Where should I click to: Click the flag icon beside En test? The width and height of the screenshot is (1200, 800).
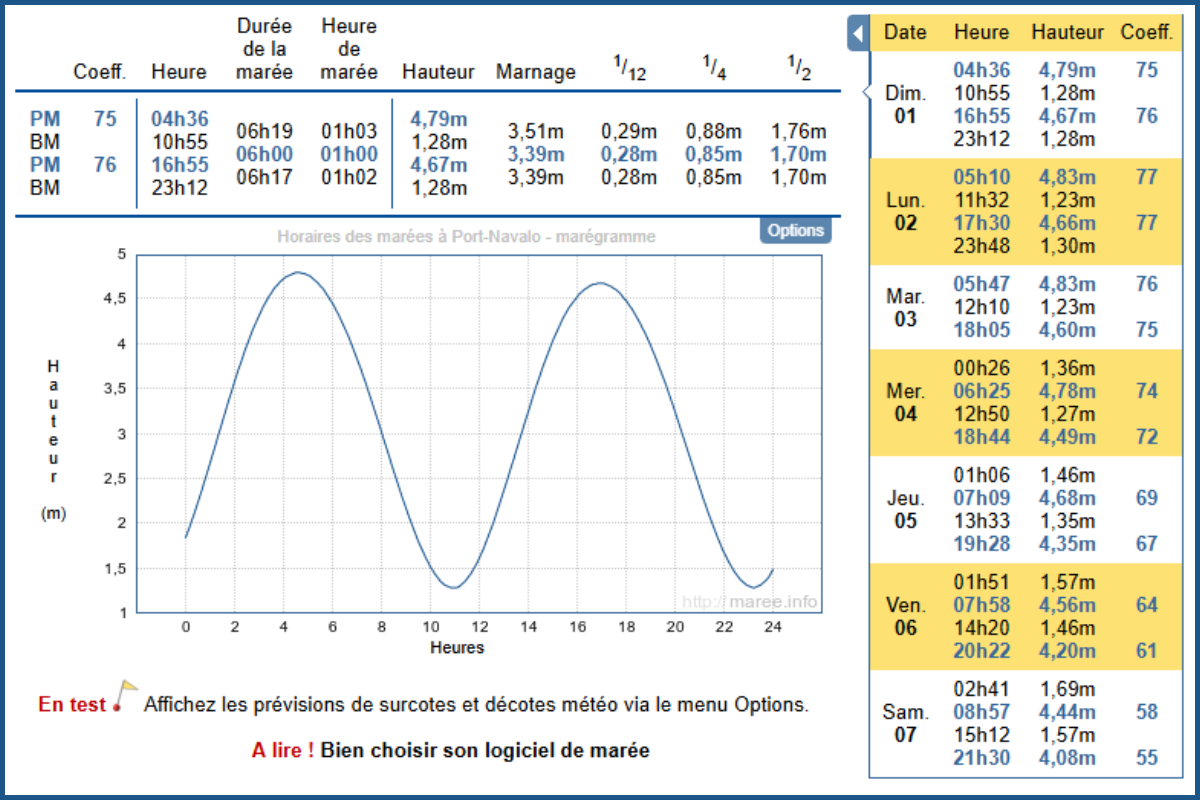[125, 695]
